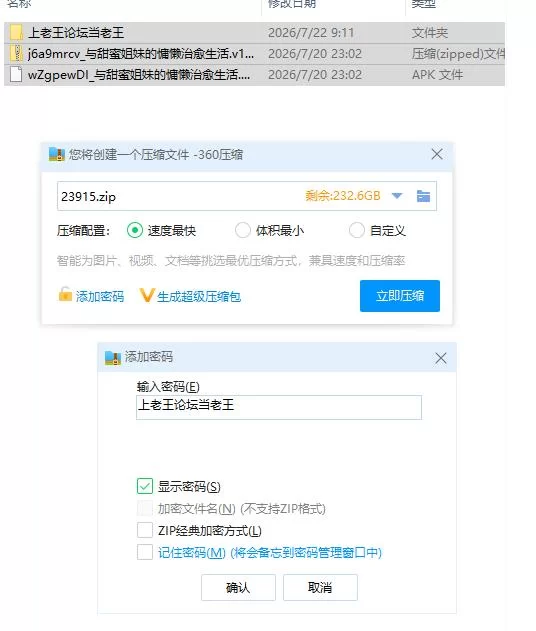Click the 输入密码(E) password field
The height and width of the screenshot is (631, 536).
[279, 407]
